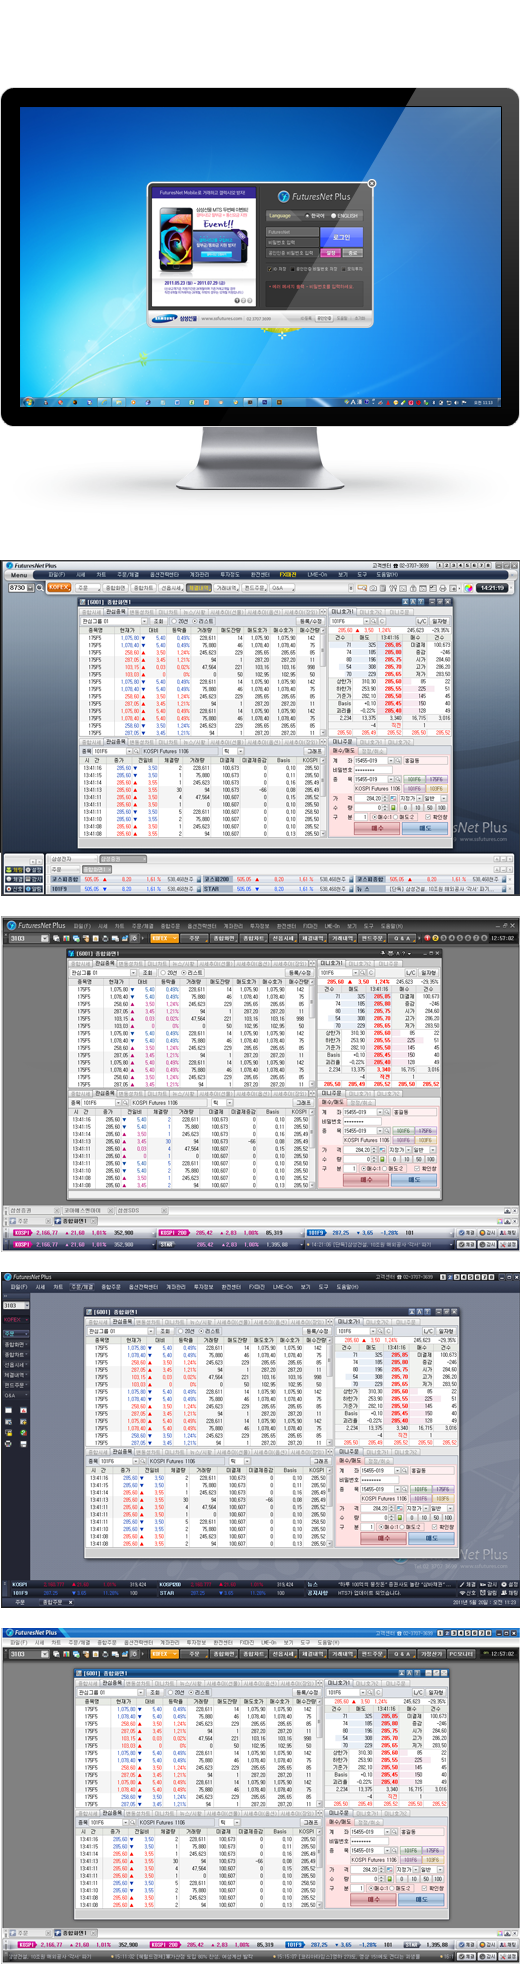Click the Samsung 삼성선물 logo in login dialog

point(174,318)
